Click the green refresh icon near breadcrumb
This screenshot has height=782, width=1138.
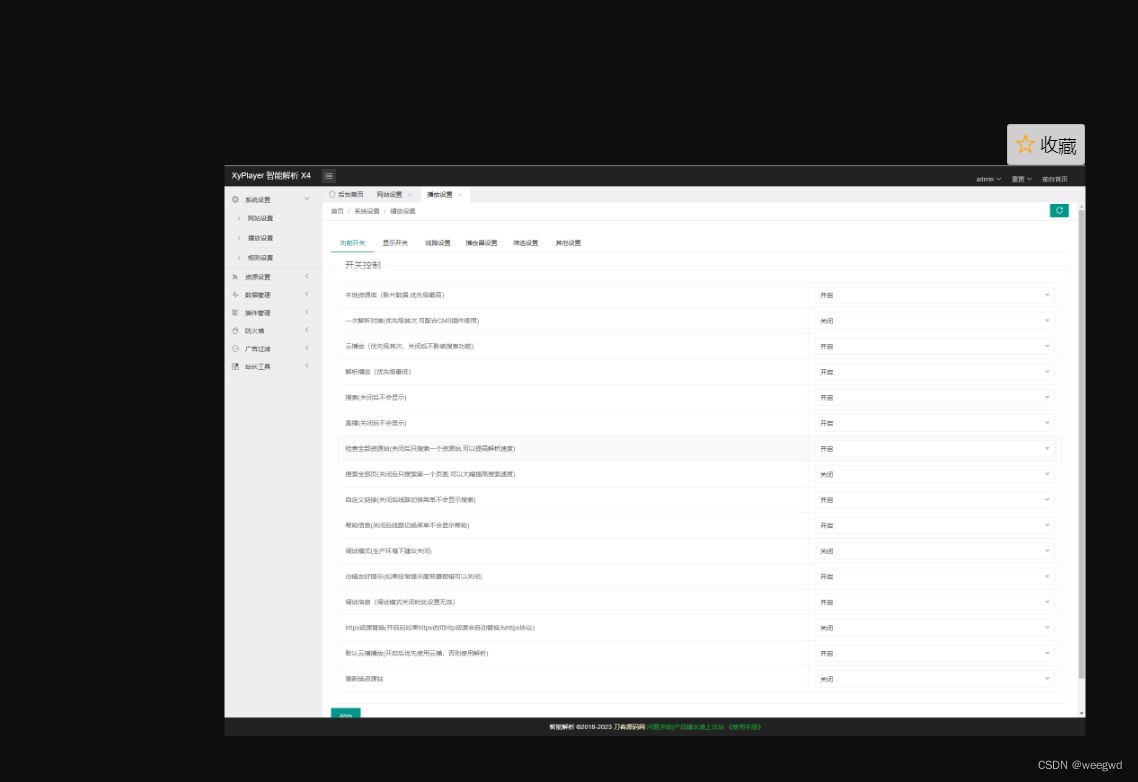coord(1058,211)
